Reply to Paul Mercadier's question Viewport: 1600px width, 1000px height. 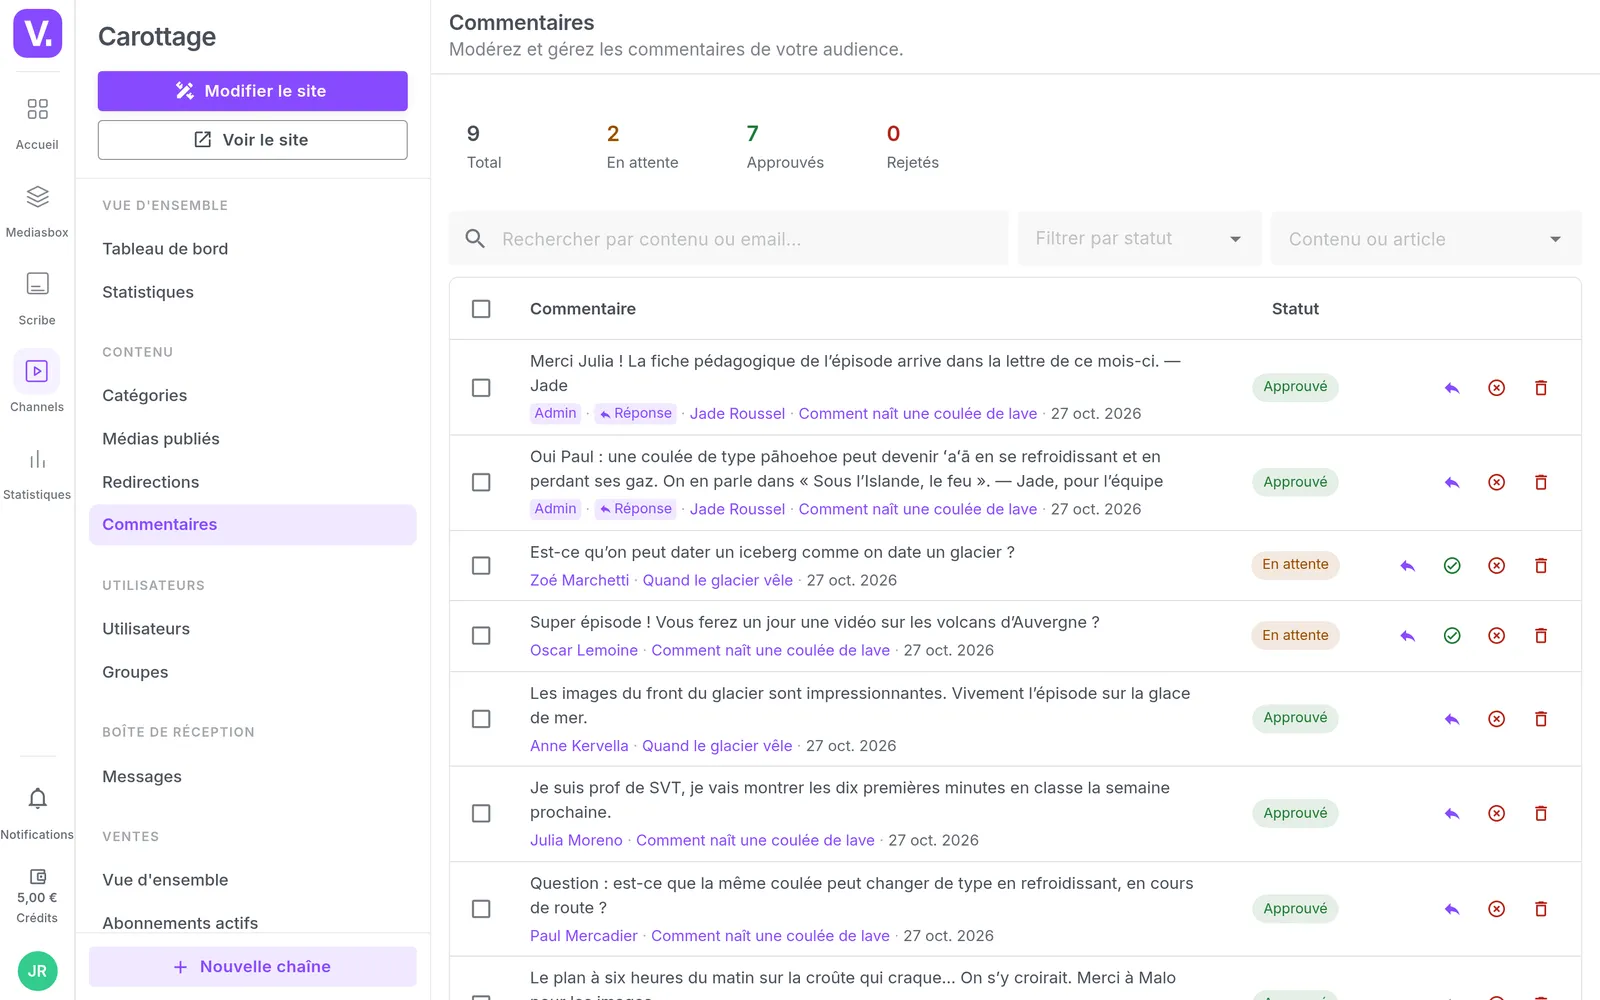click(1452, 909)
